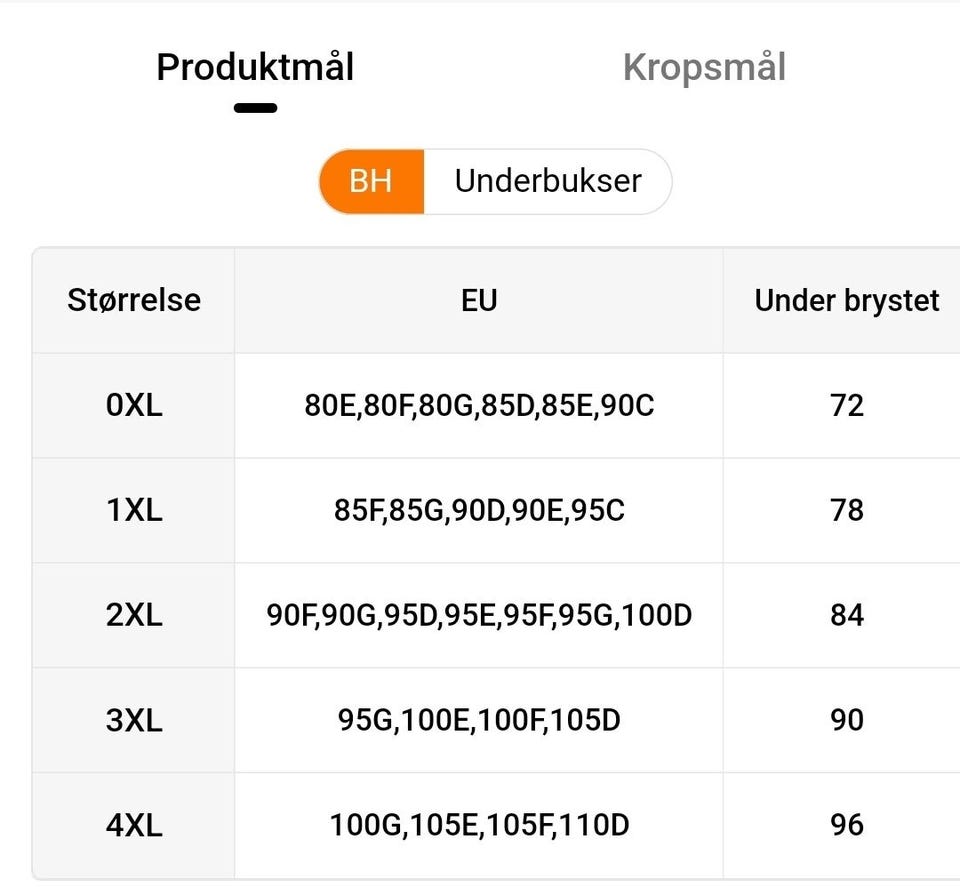Image resolution: width=960 pixels, height=887 pixels.
Task: Select the 4XL size row label
Action: click(134, 825)
